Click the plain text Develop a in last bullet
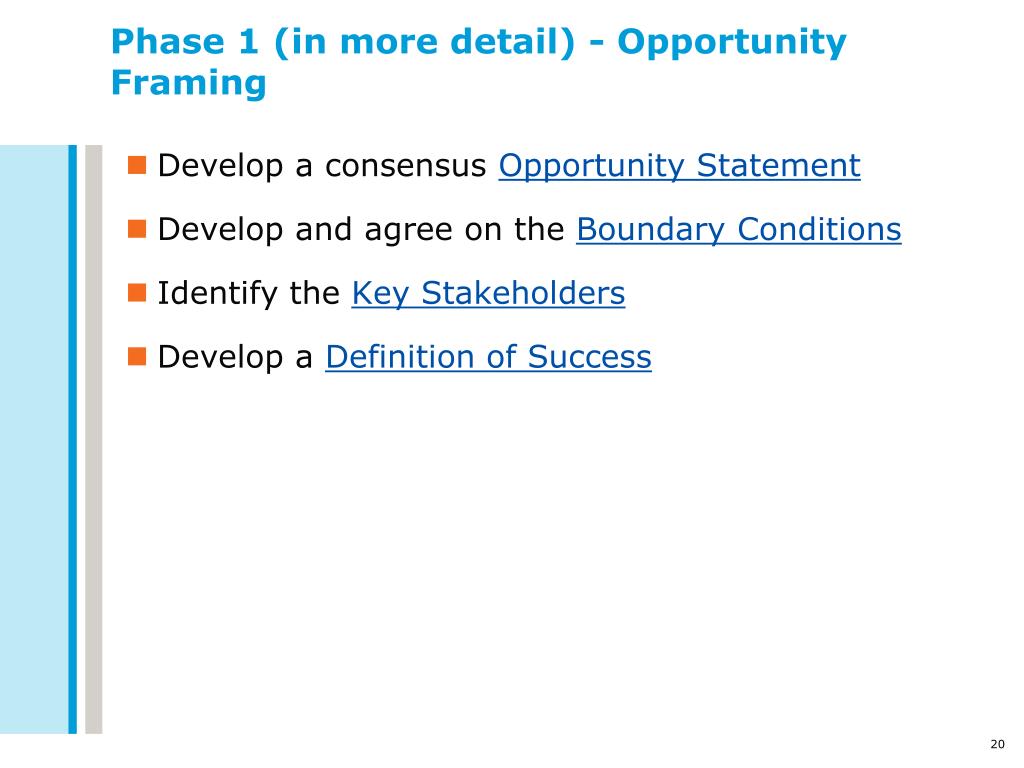Screen dimensions: 1024x768 235,357
